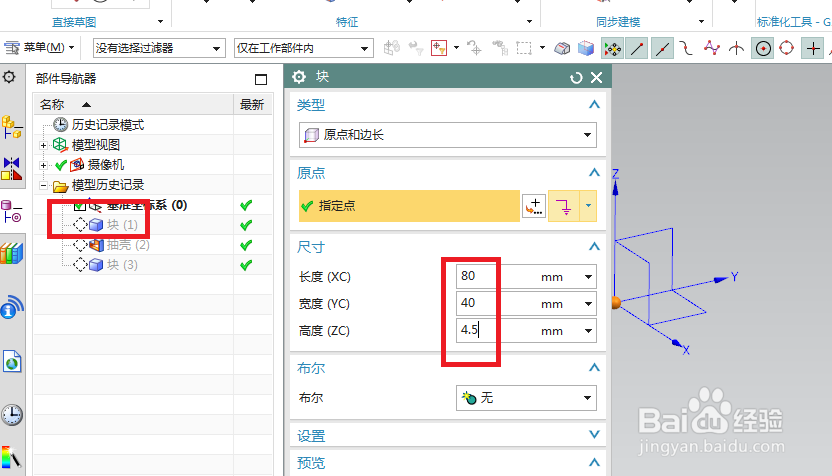832x476 pixels.
Task: Maximize the 部件导航器 panel
Action: 261,79
